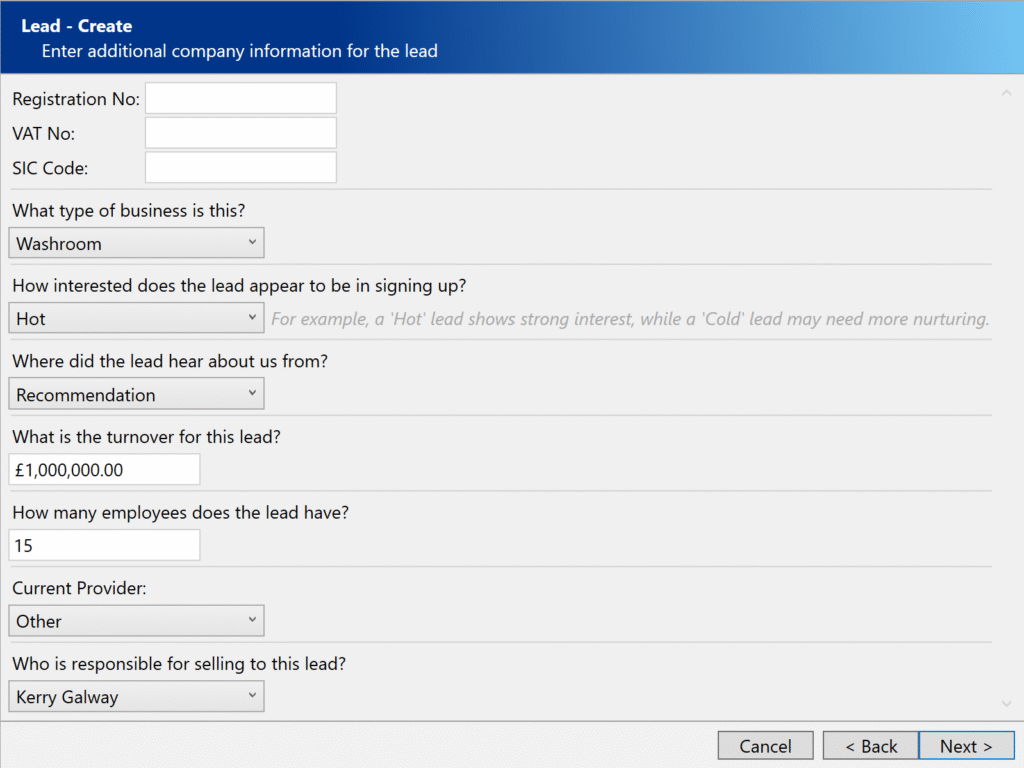
Task: Open the business type dropdown showing Washroom
Action: coord(136,243)
